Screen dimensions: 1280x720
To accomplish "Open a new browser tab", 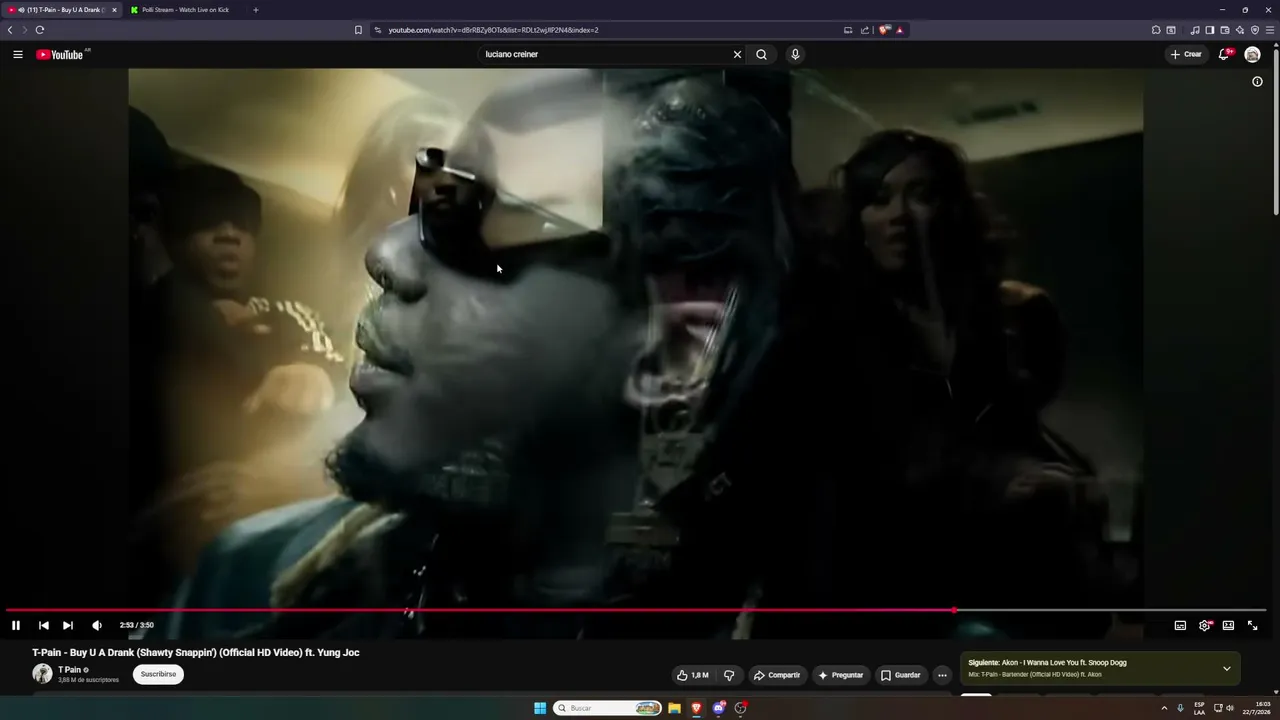I will pos(256,10).
